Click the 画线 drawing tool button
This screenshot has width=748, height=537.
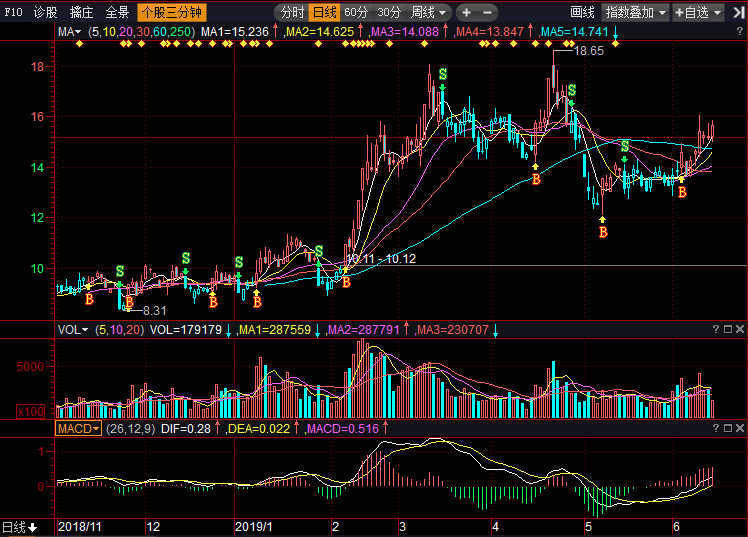[x=582, y=12]
